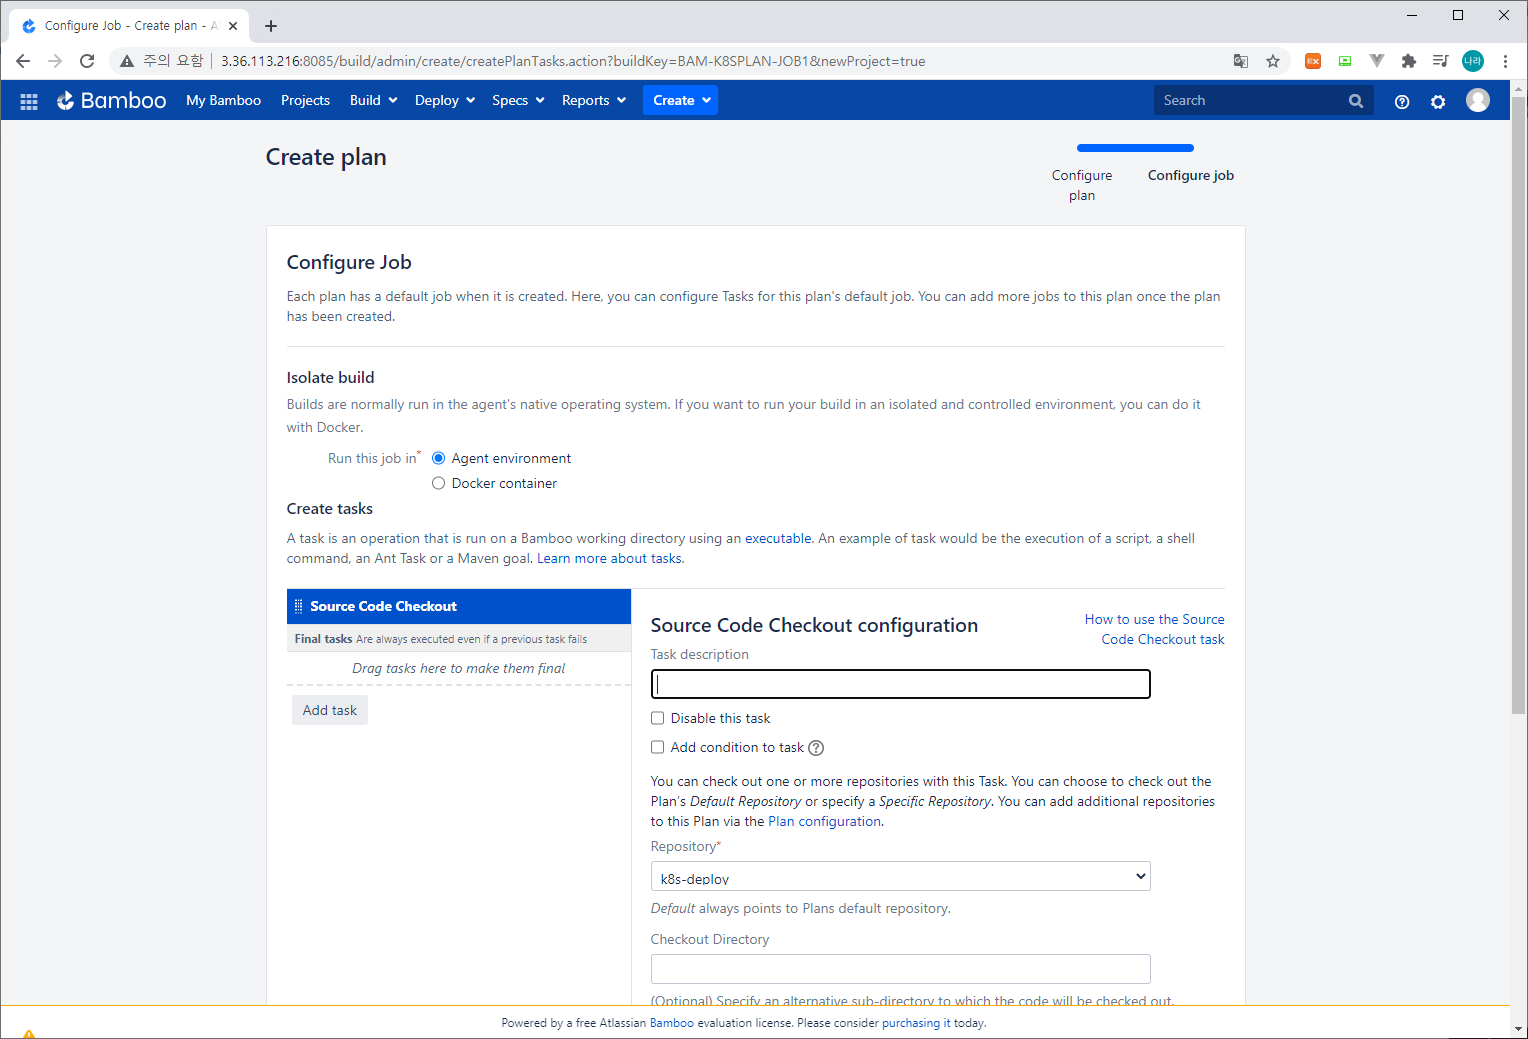The image size is (1528, 1039).
Task: Check Disable this task
Action: (x=658, y=718)
